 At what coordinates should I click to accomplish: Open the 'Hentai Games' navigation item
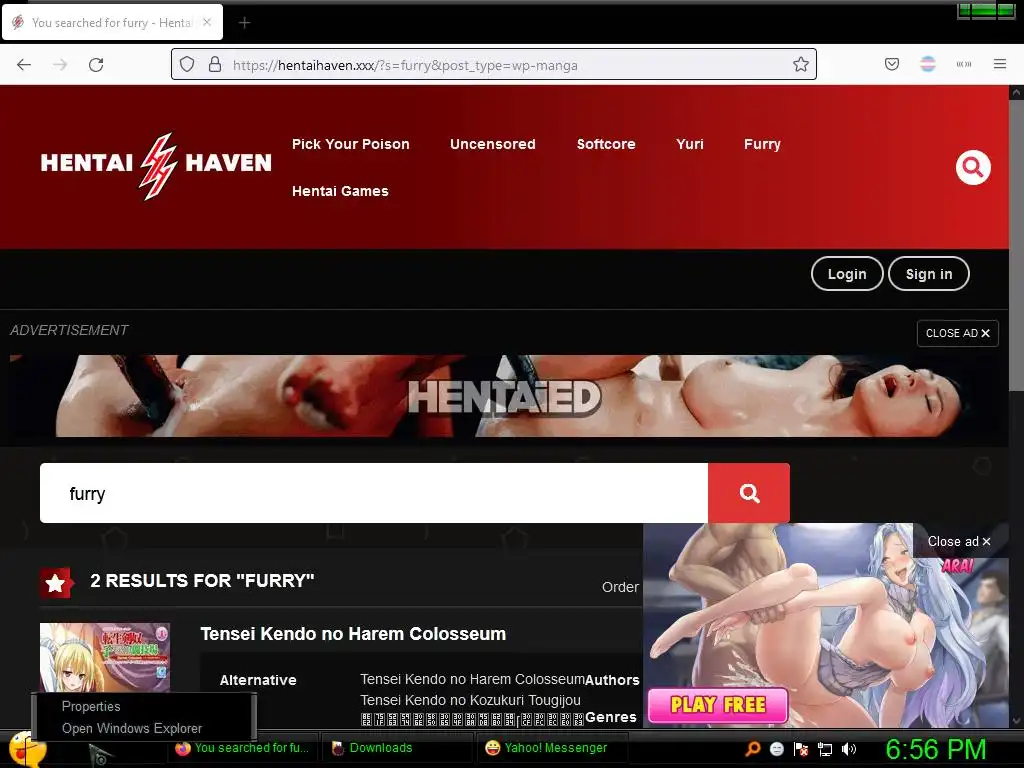[x=340, y=191]
